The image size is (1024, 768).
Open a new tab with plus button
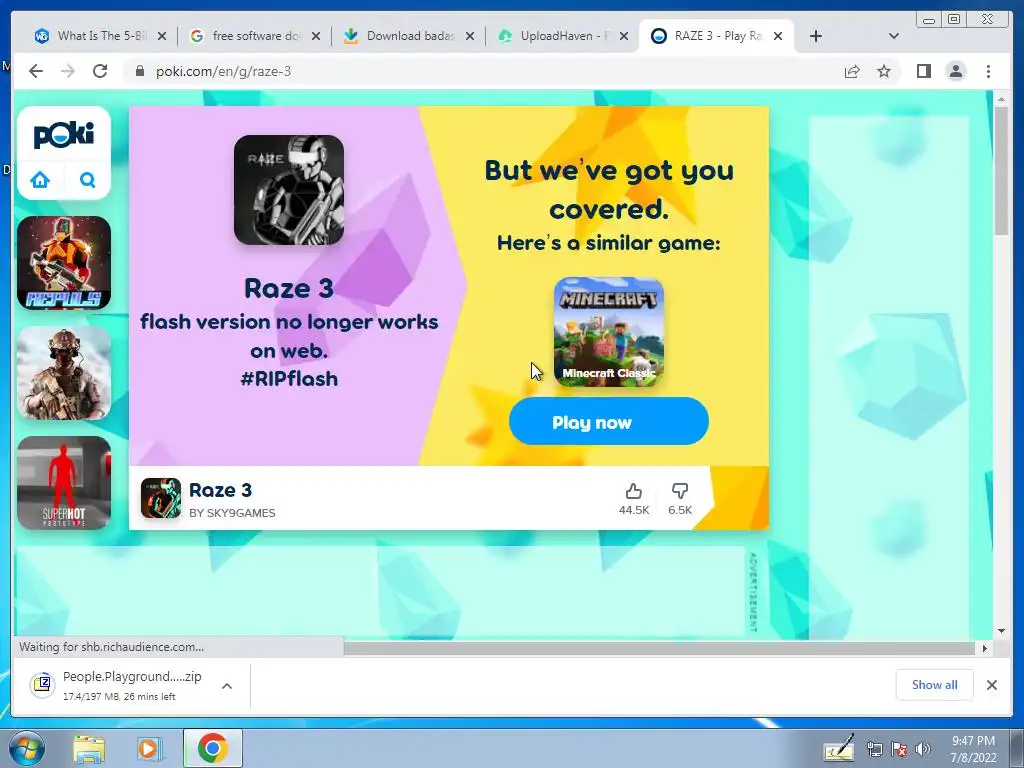point(816,36)
